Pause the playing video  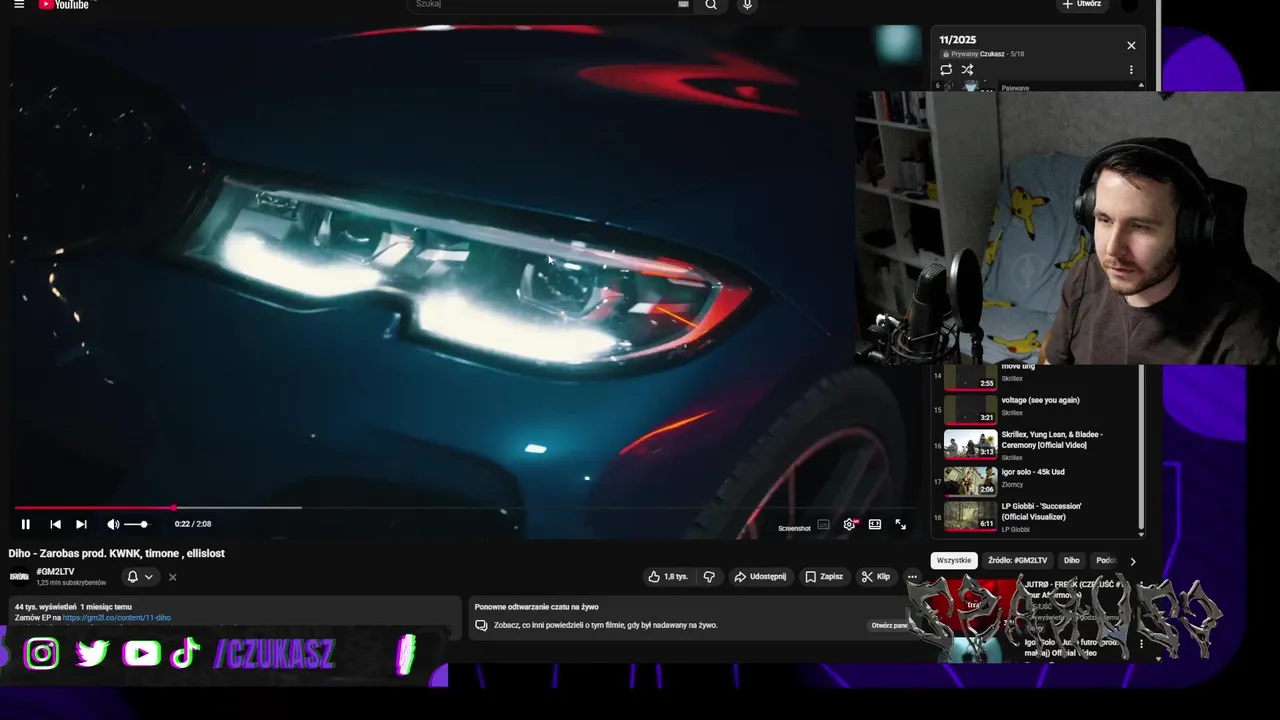(x=26, y=524)
